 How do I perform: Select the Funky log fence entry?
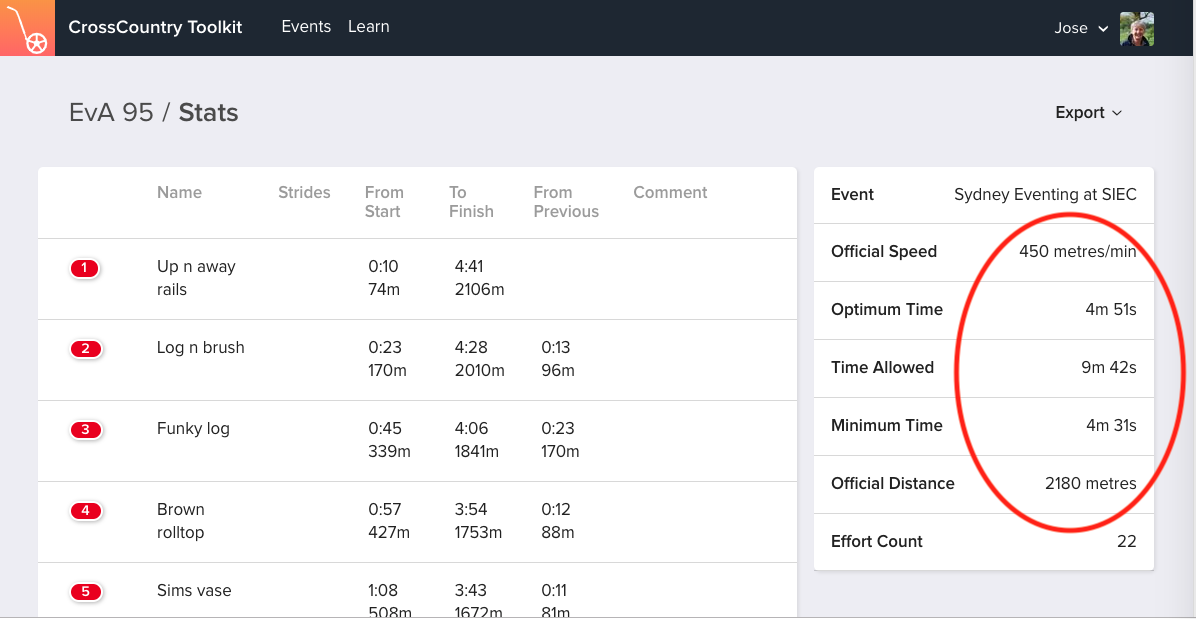click(x=193, y=429)
